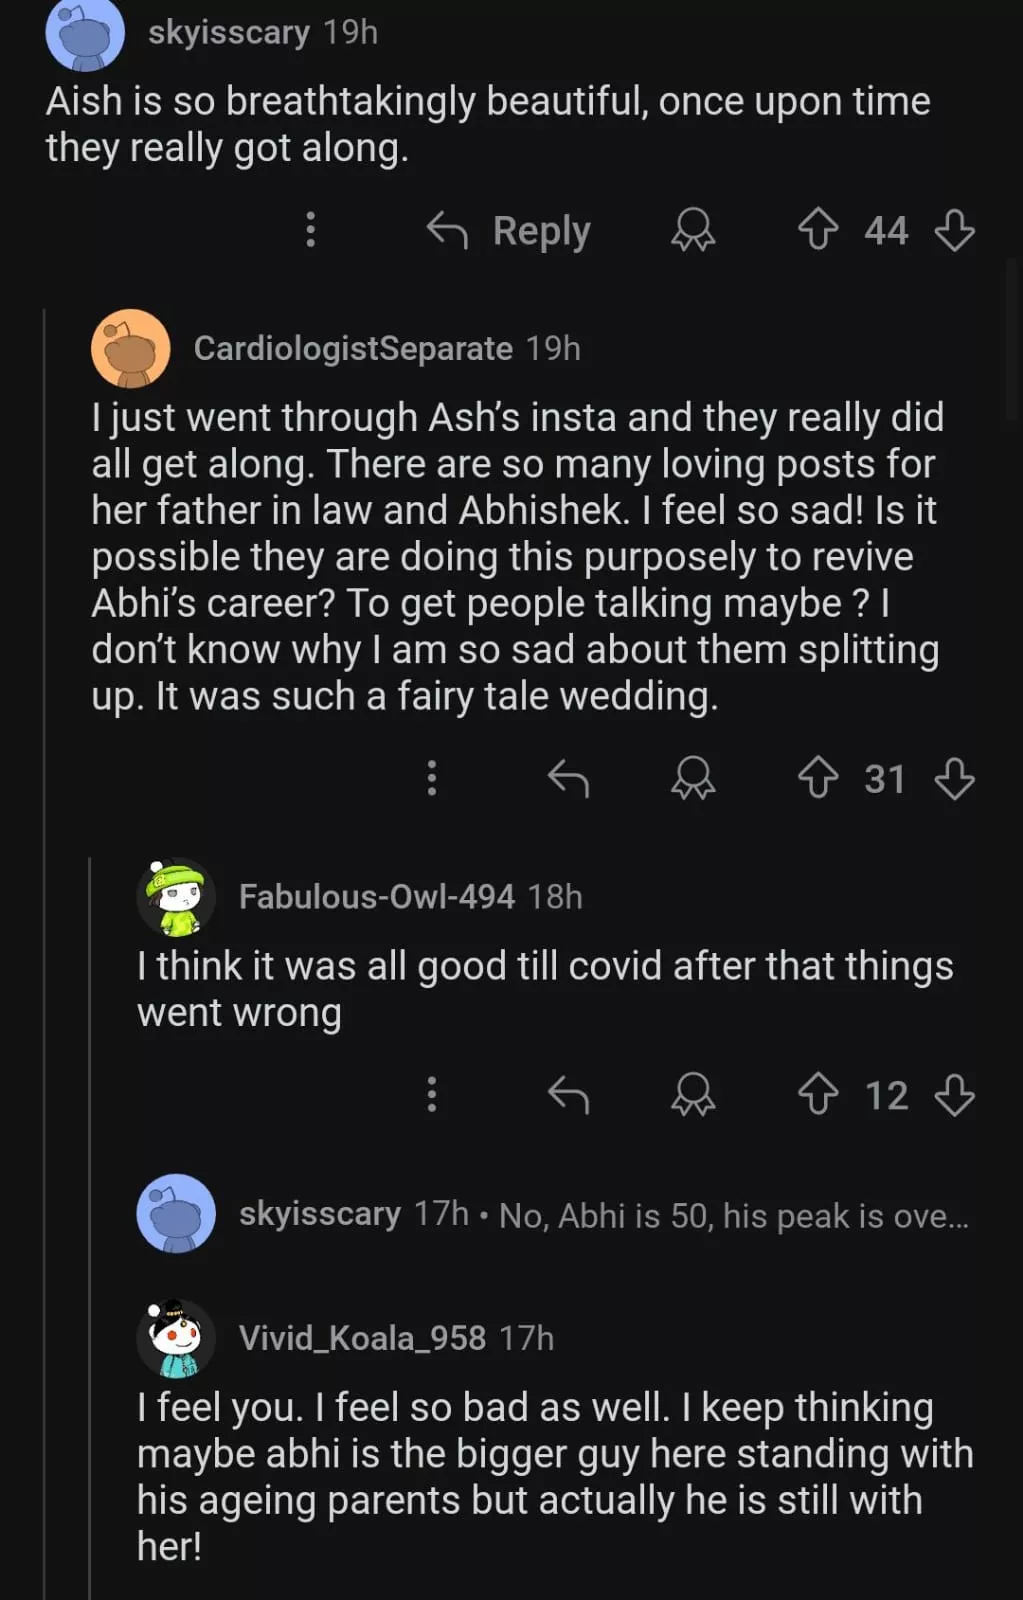
Task: Open CardiologistSeparate's user profile
Action: pyautogui.click(x=352, y=348)
